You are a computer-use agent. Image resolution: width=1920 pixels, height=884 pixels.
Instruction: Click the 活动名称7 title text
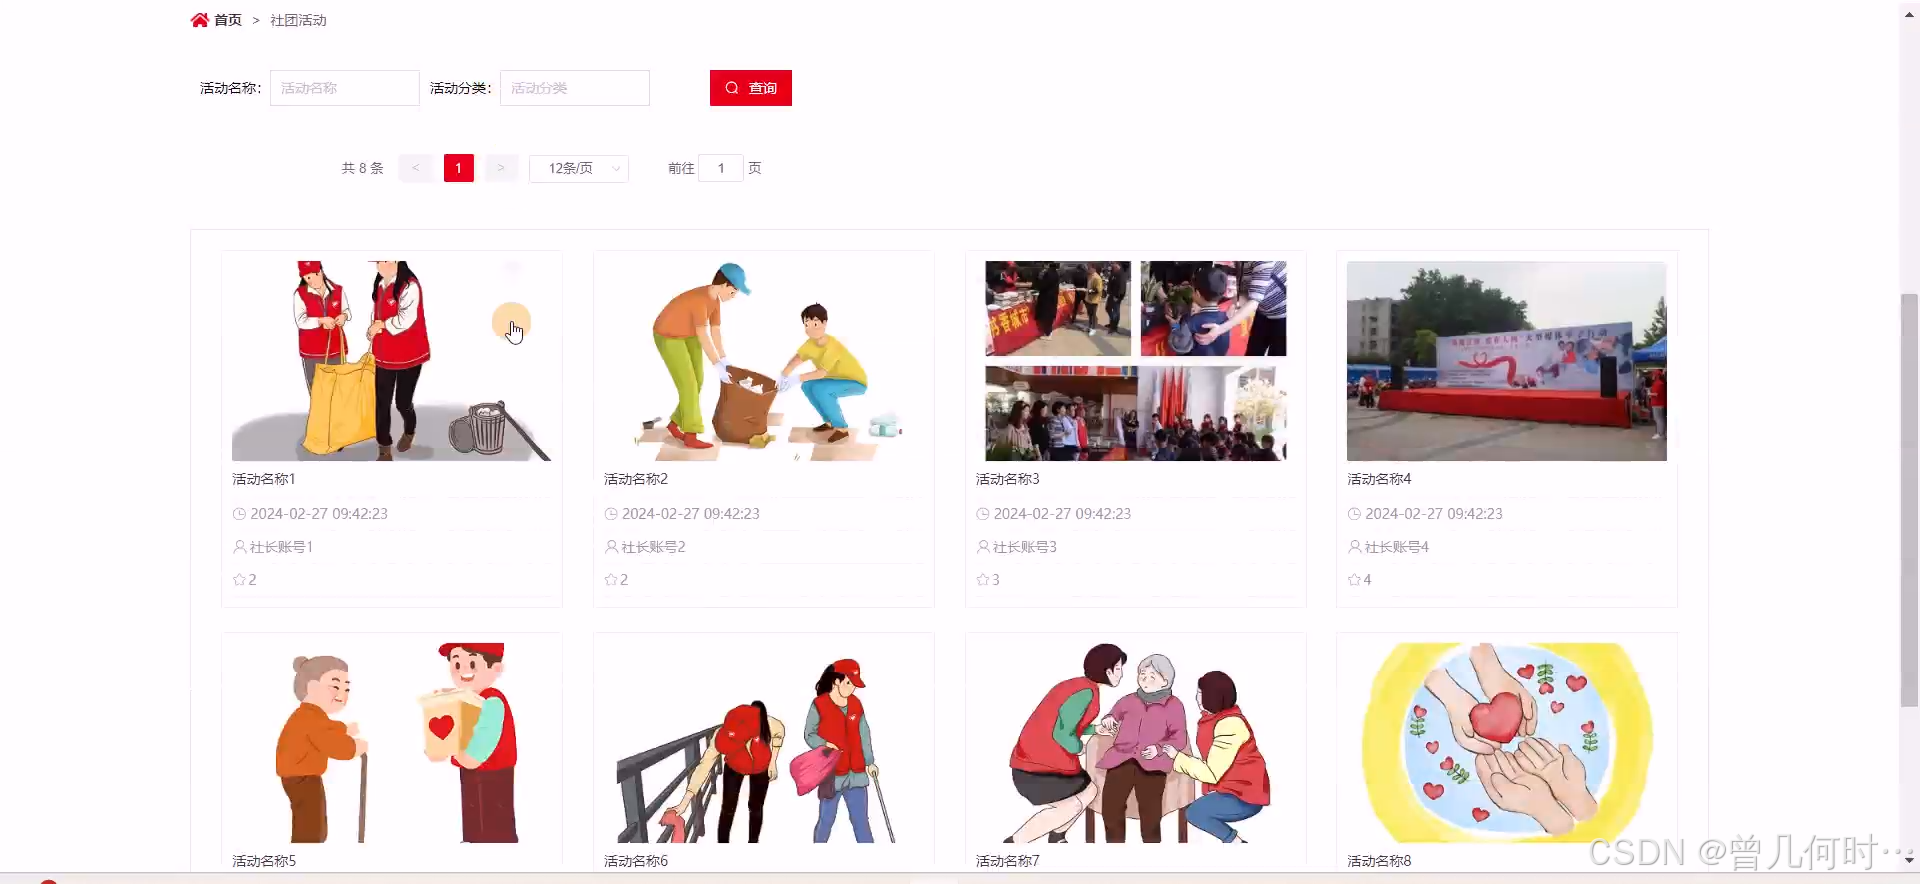coord(1008,861)
